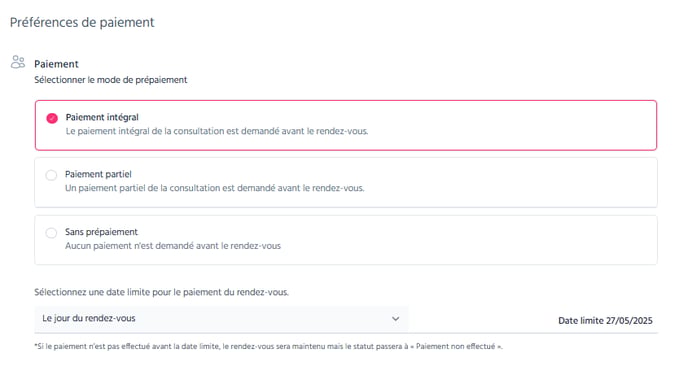Click the Paiement non effectué footnote
Viewport: 688px width, 375px height.
click(269, 346)
